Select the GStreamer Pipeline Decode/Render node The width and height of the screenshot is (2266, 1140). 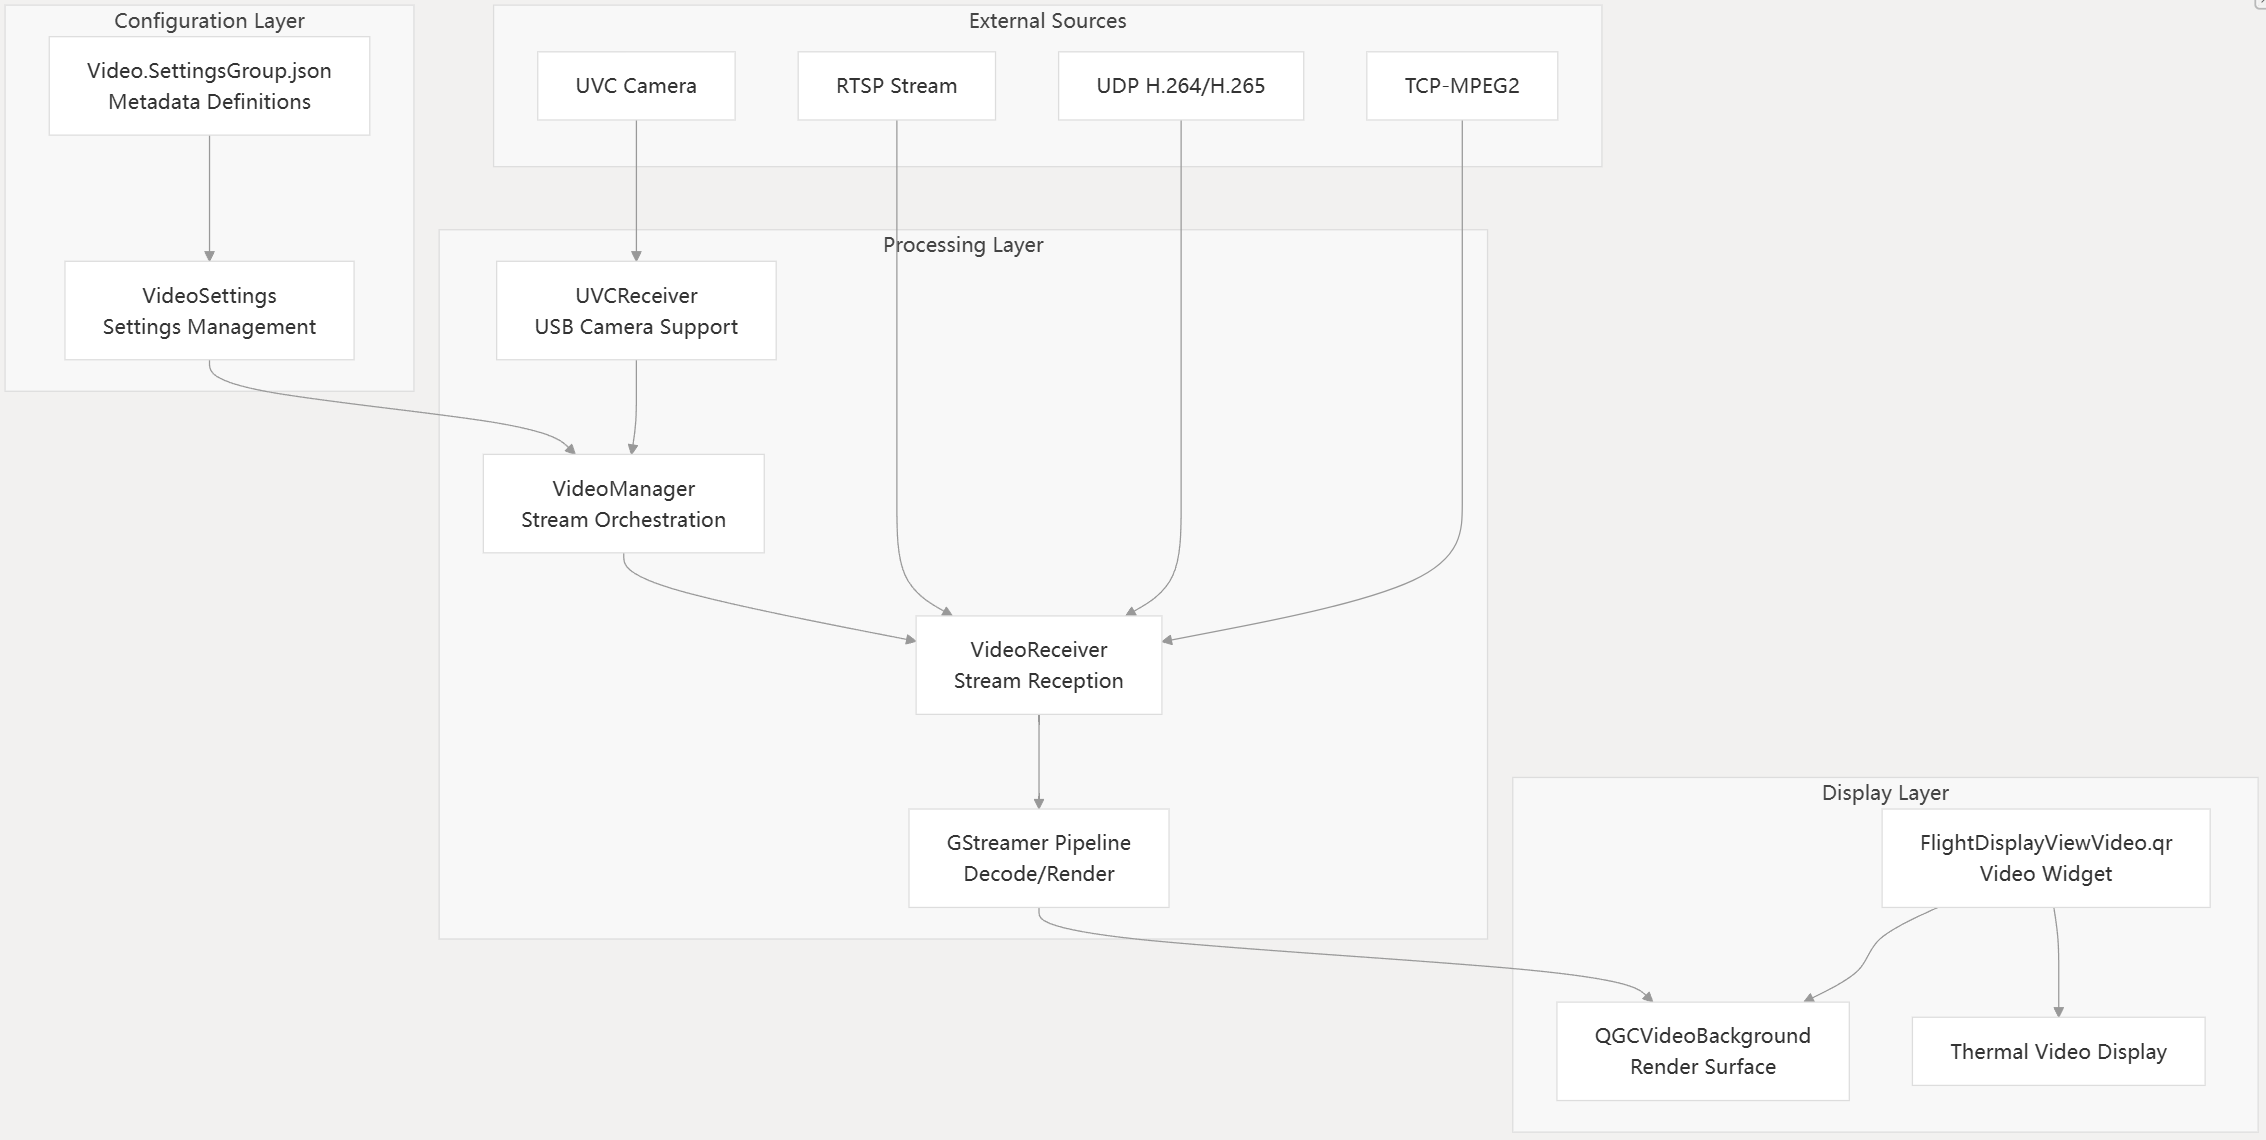(x=1038, y=858)
